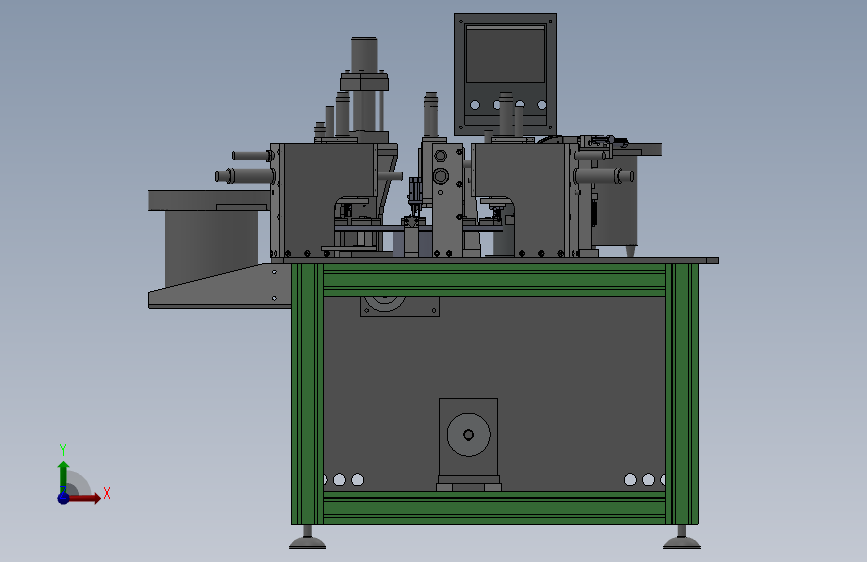The width and height of the screenshot is (867, 562).
Task: Select the right green vertical frame post
Action: 682,394
